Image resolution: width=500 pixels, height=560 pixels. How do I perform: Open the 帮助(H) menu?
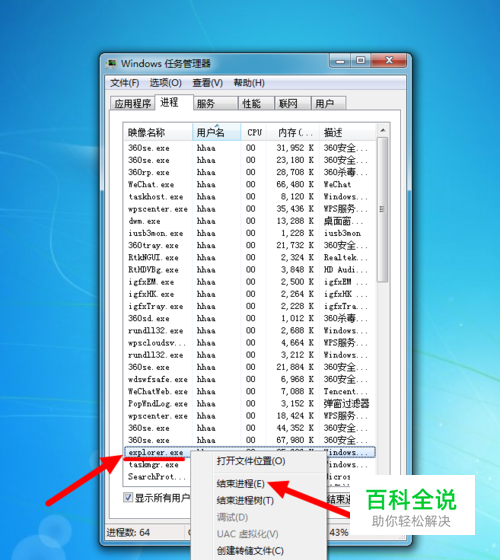(249, 83)
